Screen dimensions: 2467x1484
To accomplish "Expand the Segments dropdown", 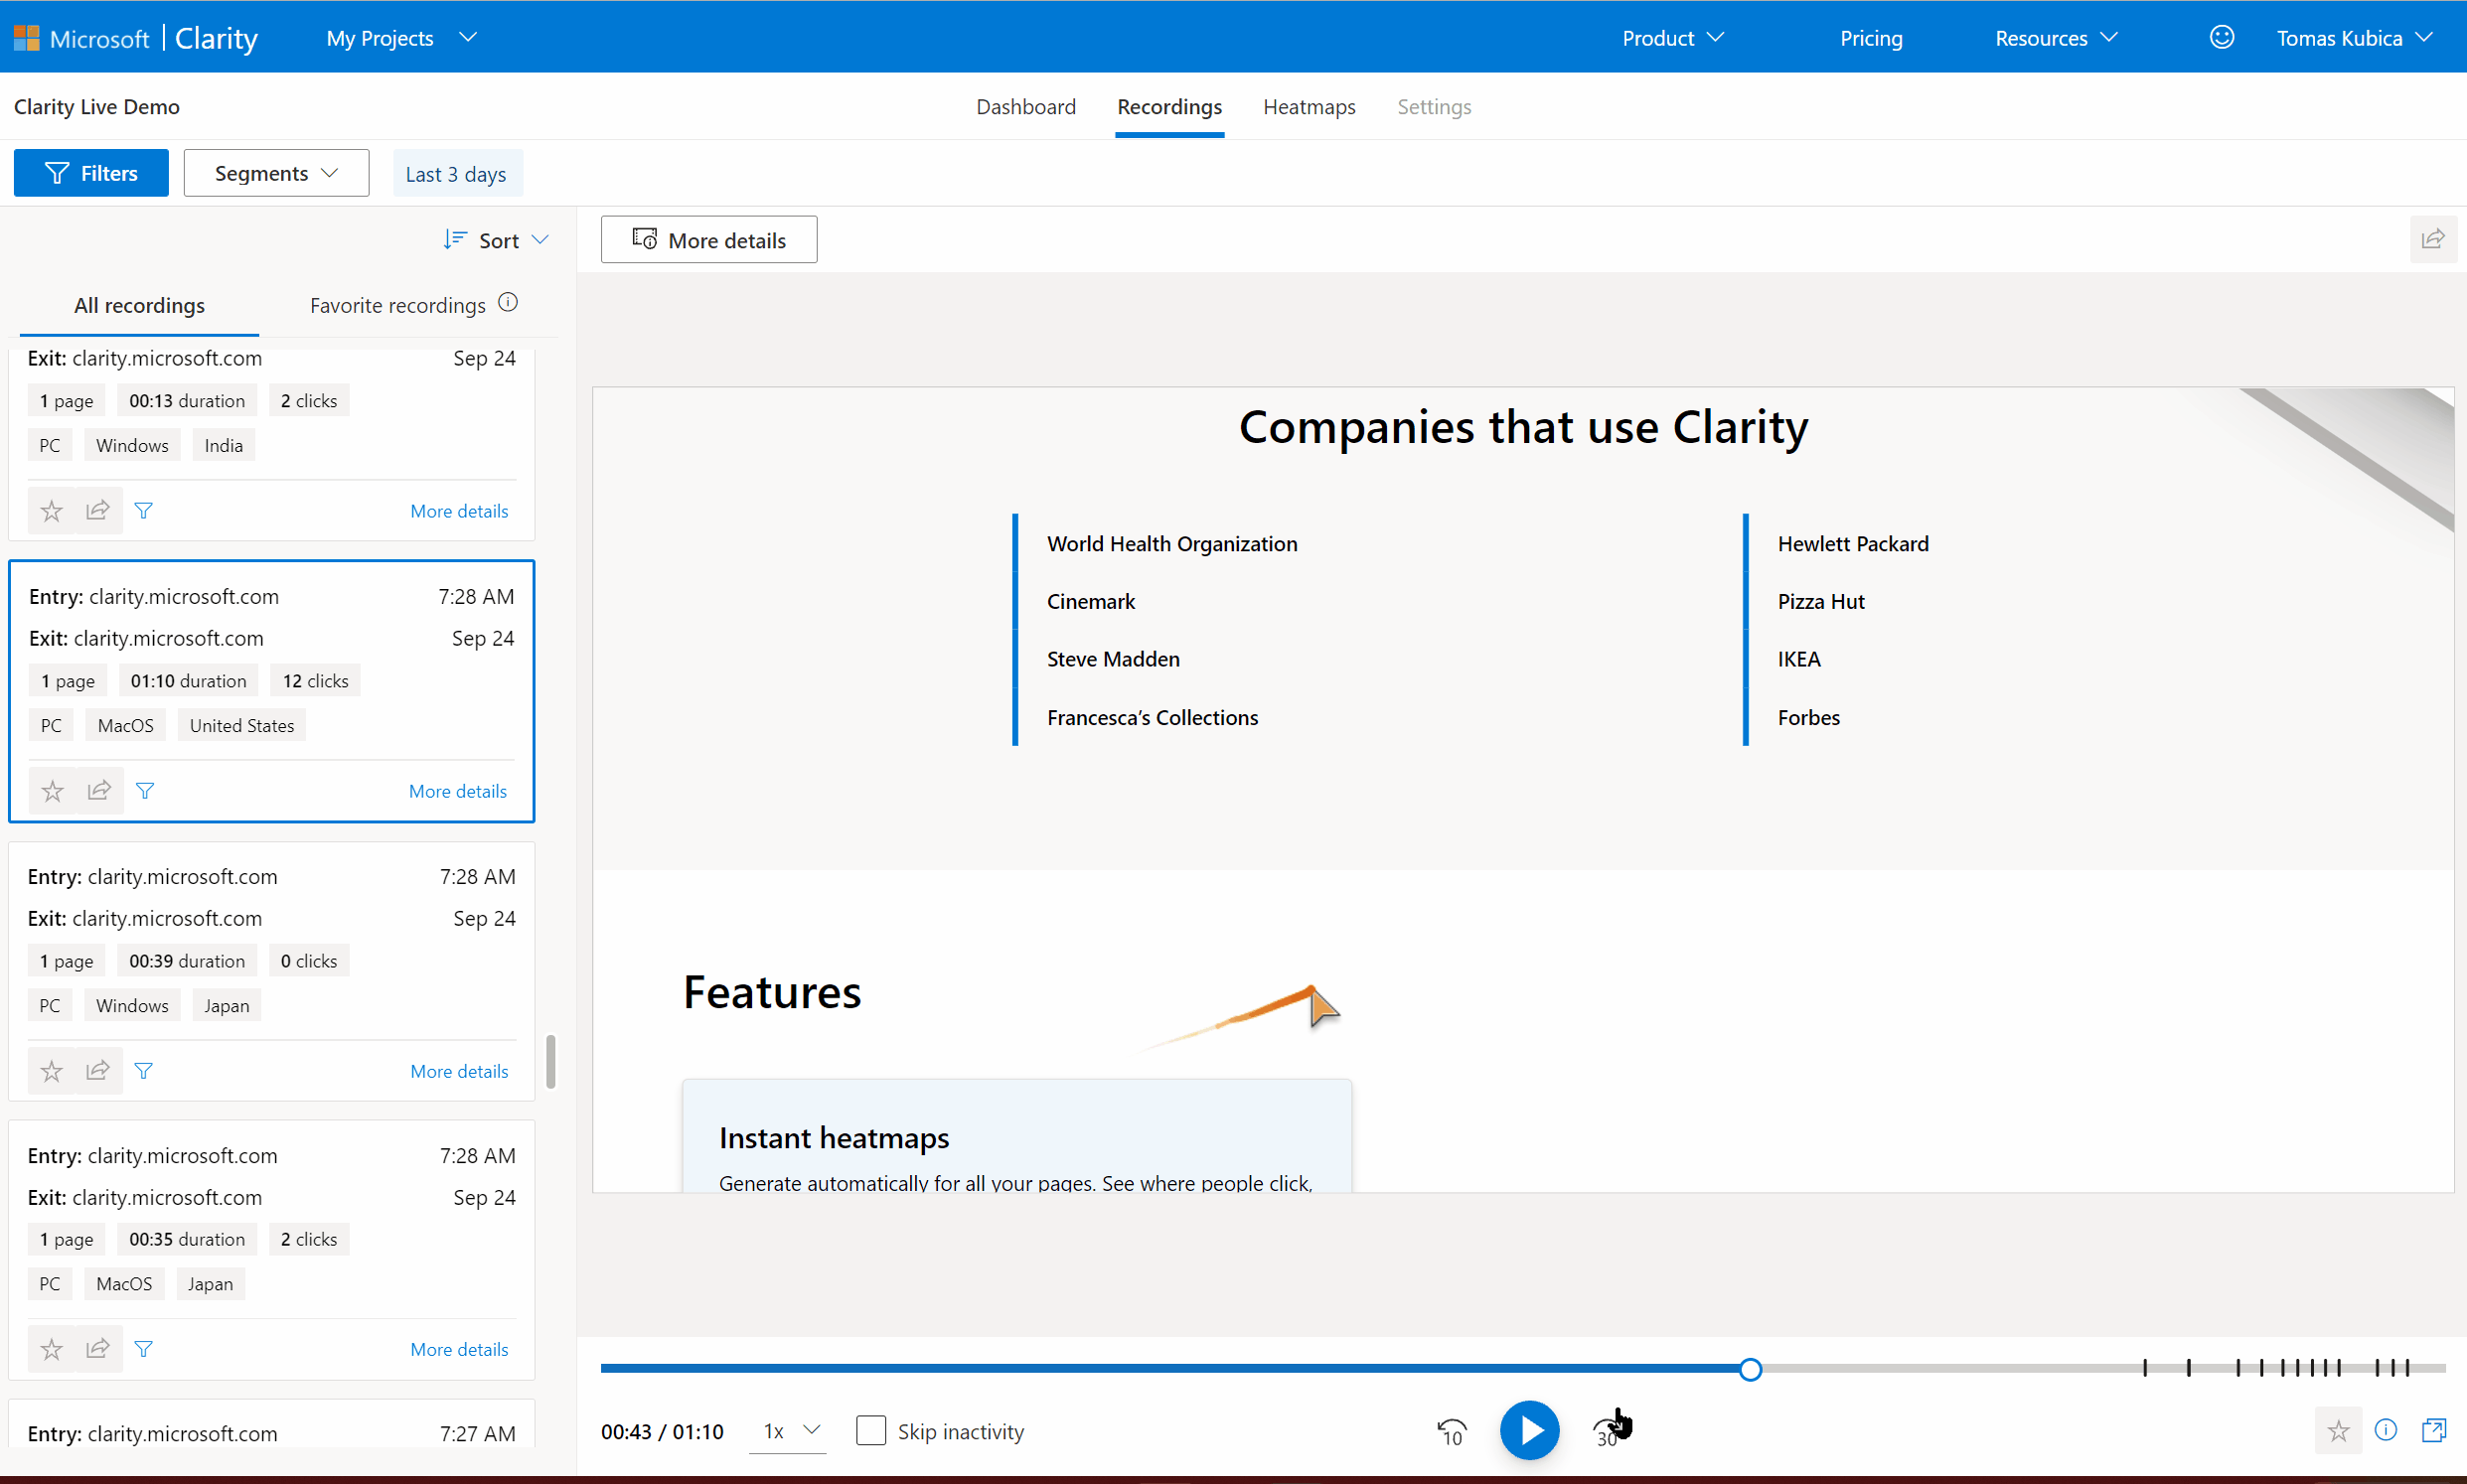I will (x=276, y=173).
